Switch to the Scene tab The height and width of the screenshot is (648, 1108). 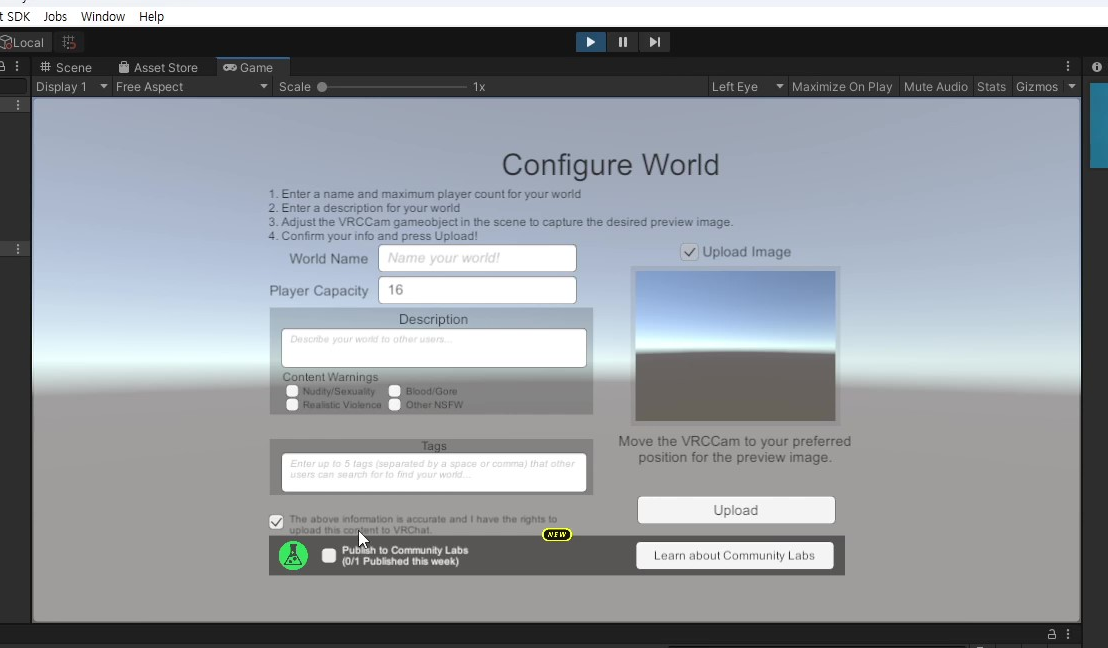(x=66, y=67)
